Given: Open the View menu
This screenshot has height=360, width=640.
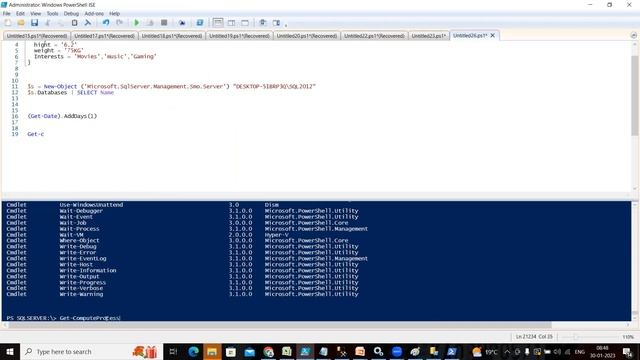Looking at the screenshot, I should [x=36, y=13].
